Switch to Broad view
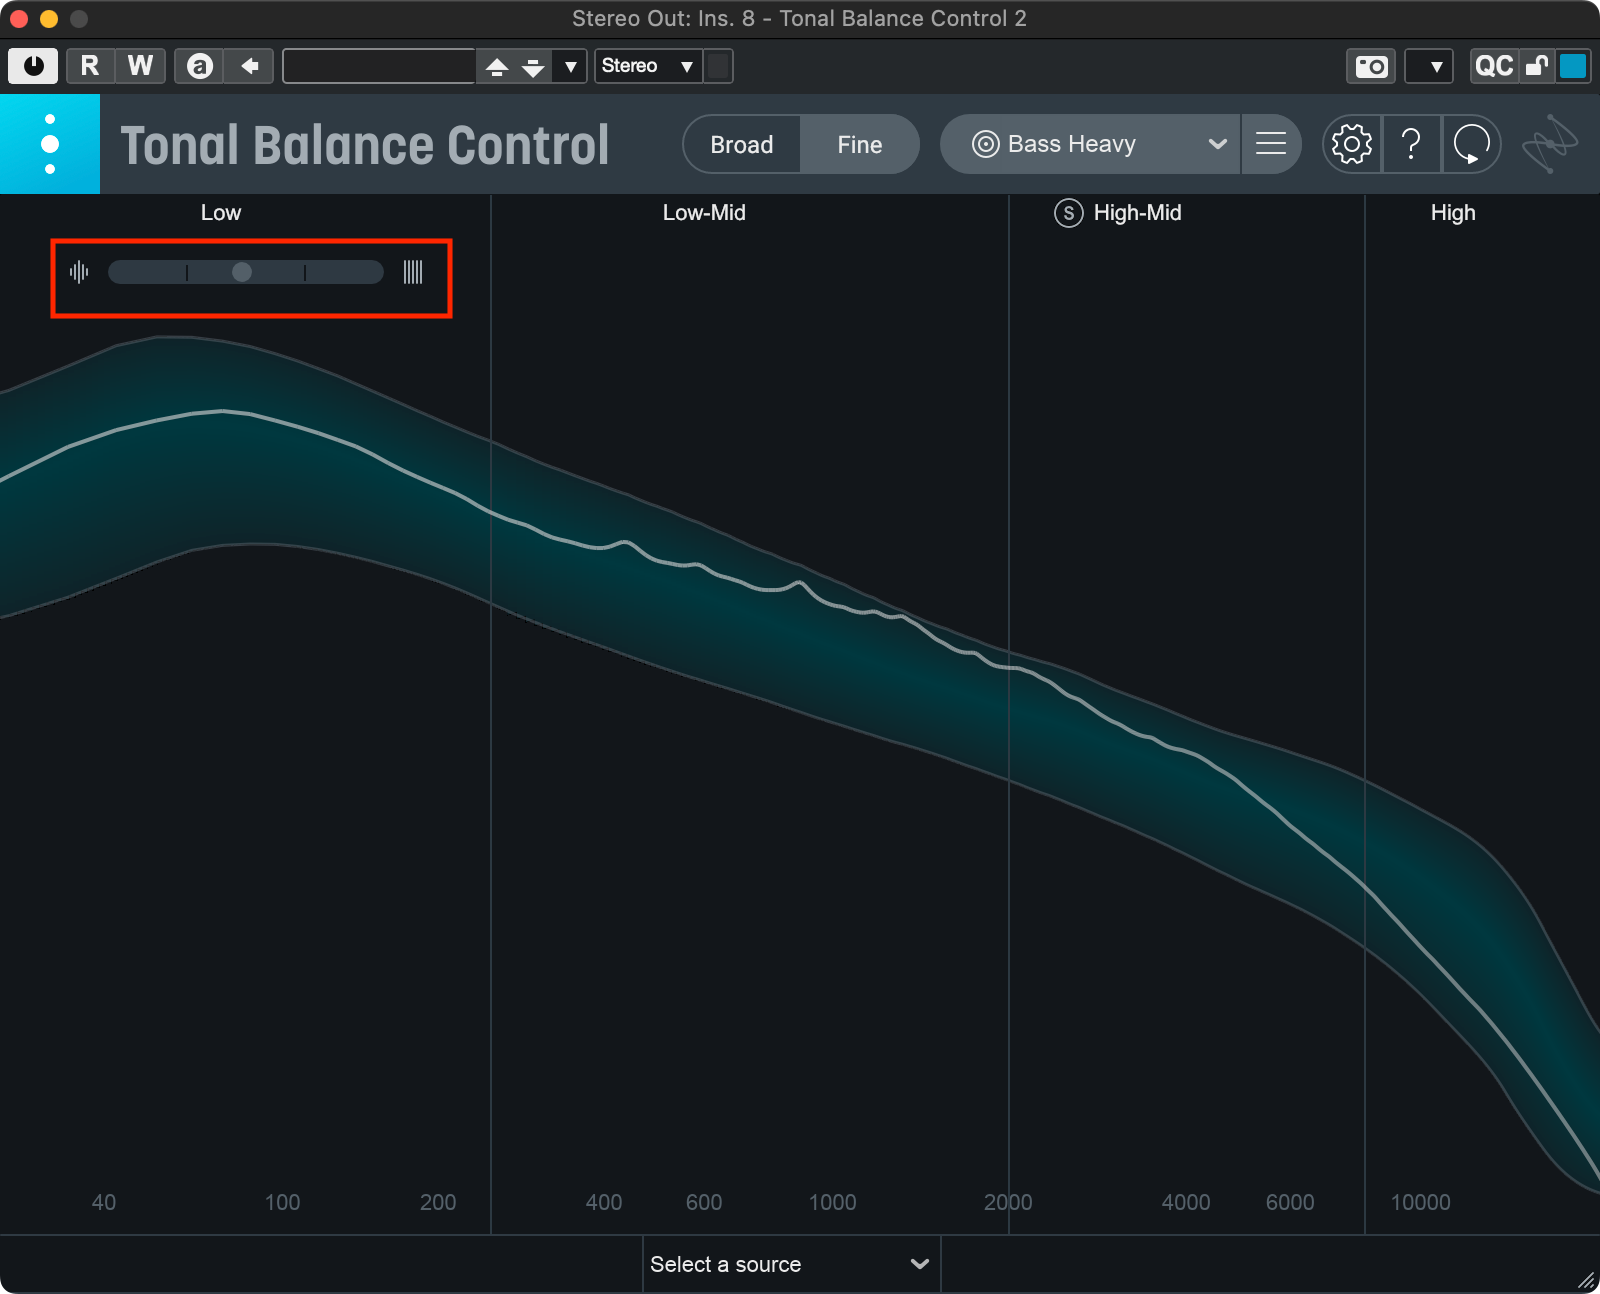The height and width of the screenshot is (1294, 1600). coord(741,144)
